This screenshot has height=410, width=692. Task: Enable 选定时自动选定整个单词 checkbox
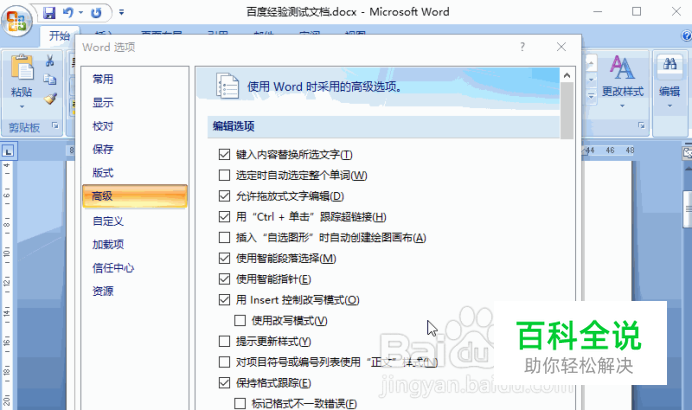point(224,175)
